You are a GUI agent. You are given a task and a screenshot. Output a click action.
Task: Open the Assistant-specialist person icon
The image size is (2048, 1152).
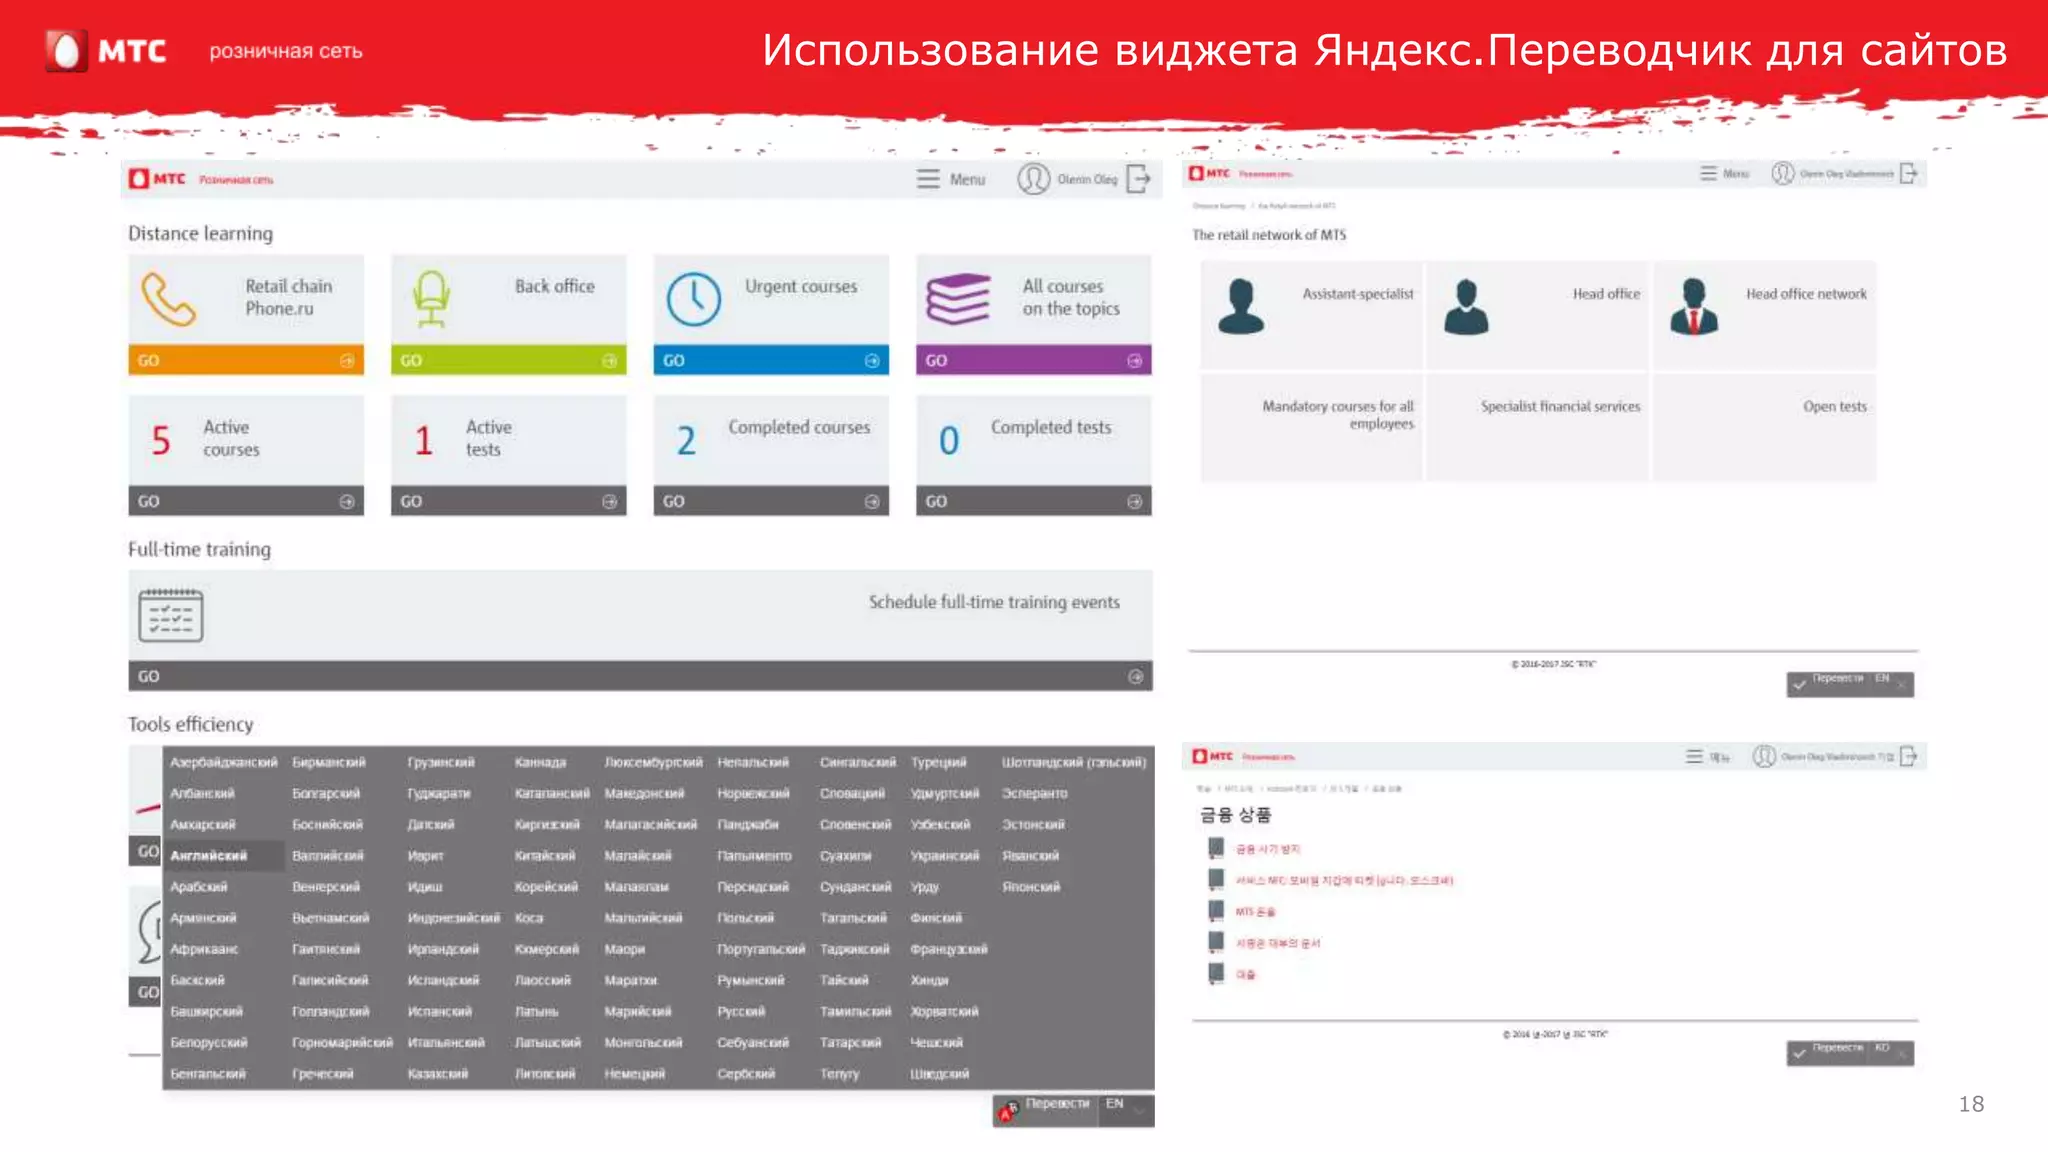tap(1241, 306)
